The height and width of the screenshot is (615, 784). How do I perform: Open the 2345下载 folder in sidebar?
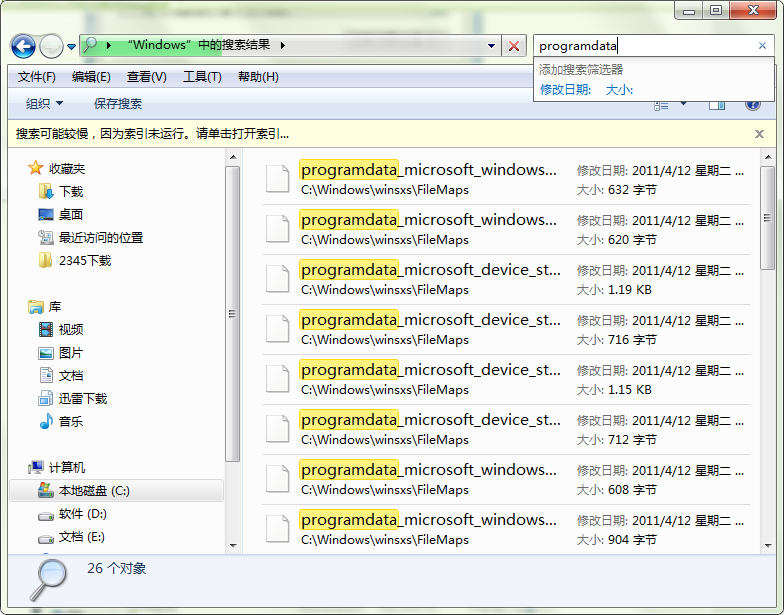point(84,260)
